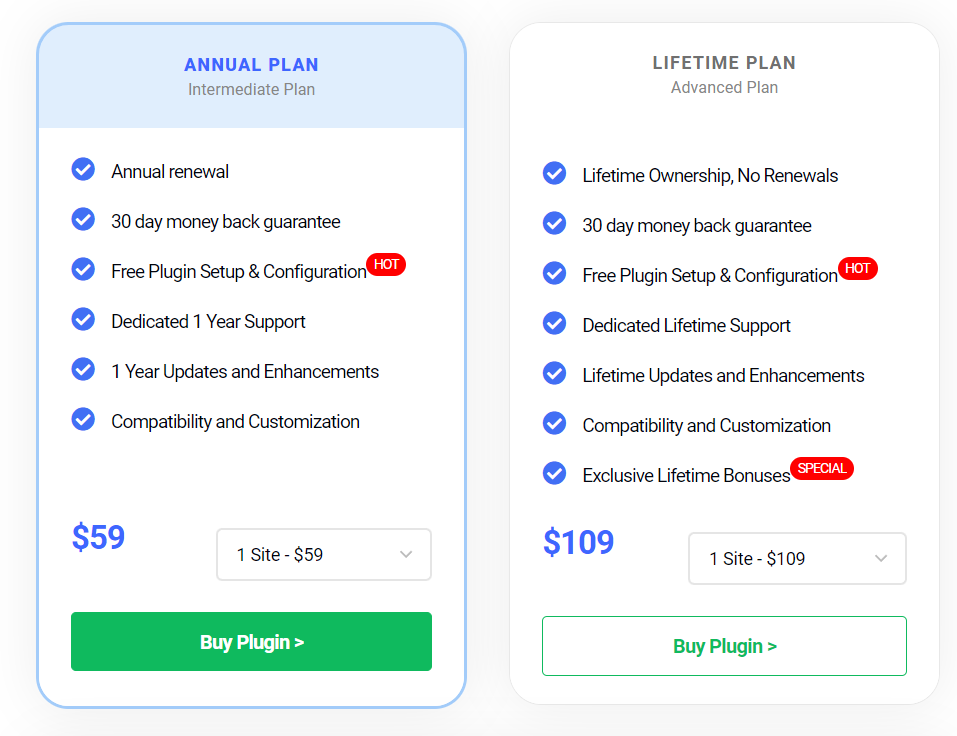Screen dimensions: 957x736
Task: Click the HOT badge in Annual Plan
Action: pyautogui.click(x=386, y=264)
